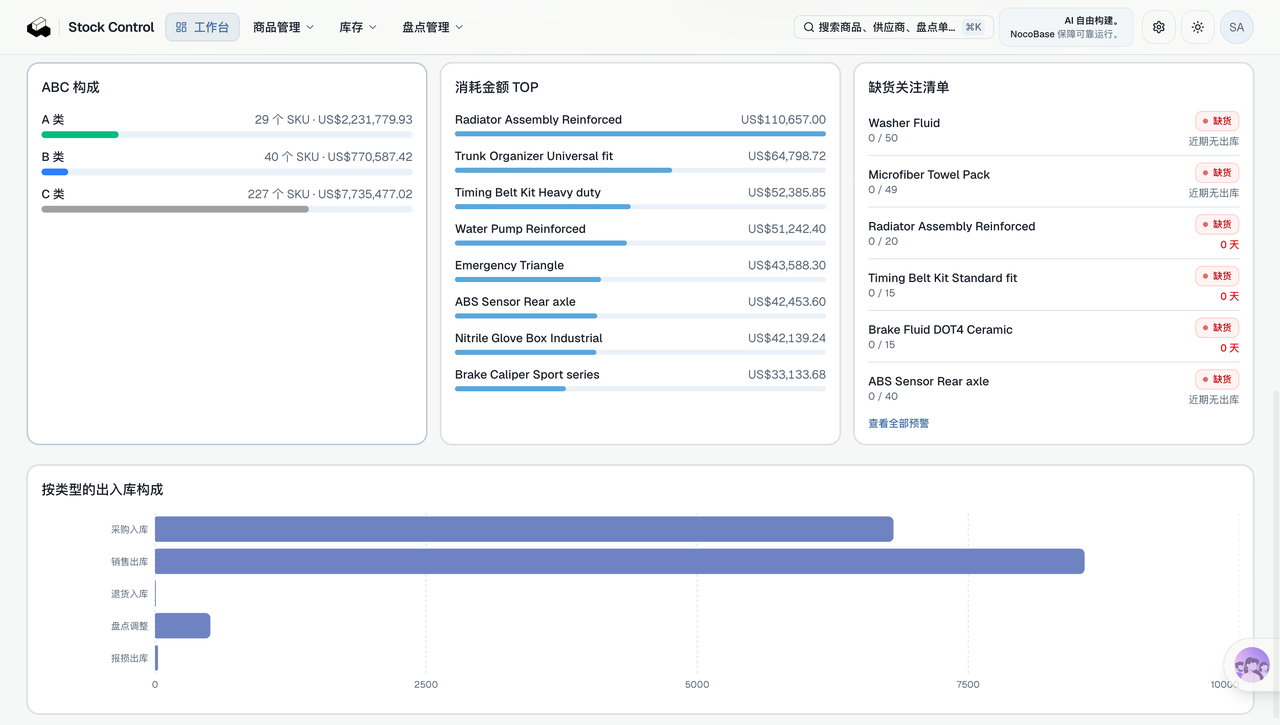
Task: Expand the 库存 menu
Action: (x=358, y=27)
